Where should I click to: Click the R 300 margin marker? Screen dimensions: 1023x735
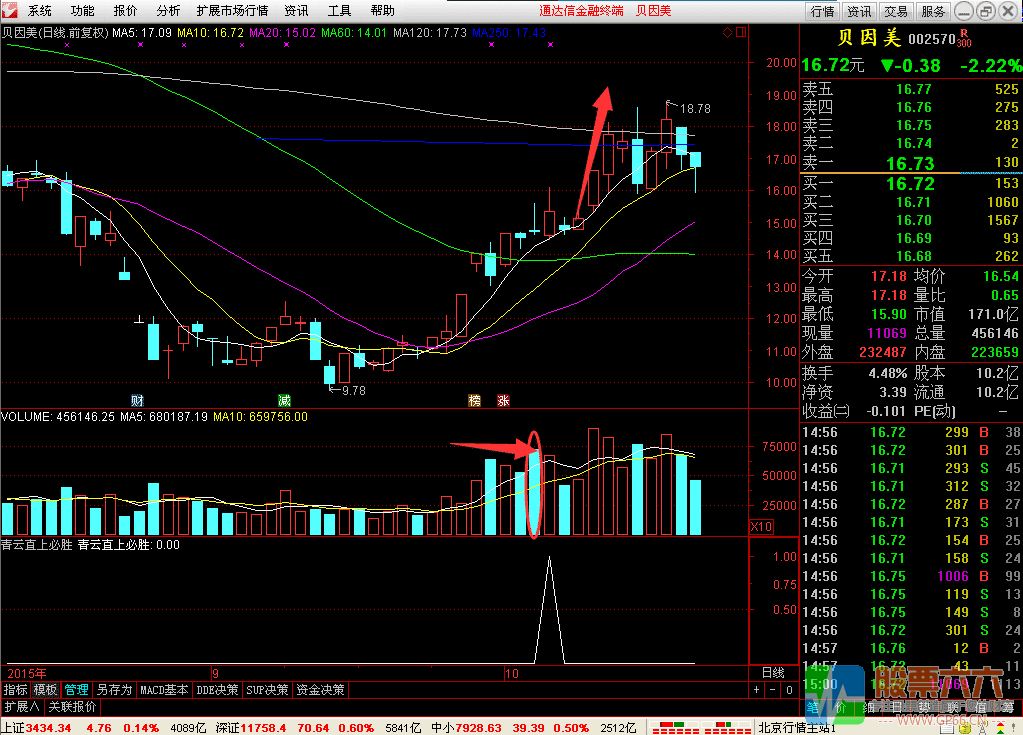[964, 38]
